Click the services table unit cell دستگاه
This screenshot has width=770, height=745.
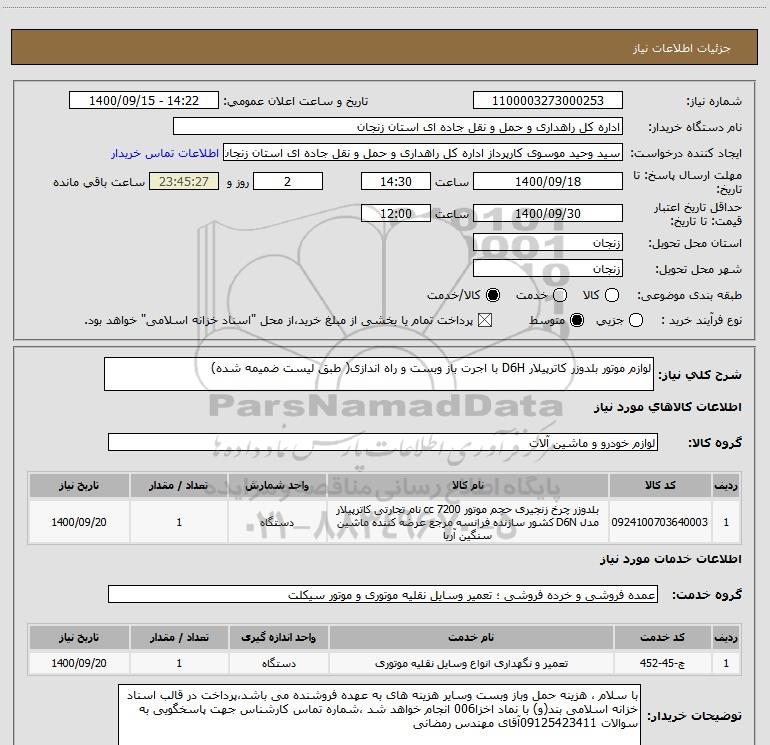(278, 663)
